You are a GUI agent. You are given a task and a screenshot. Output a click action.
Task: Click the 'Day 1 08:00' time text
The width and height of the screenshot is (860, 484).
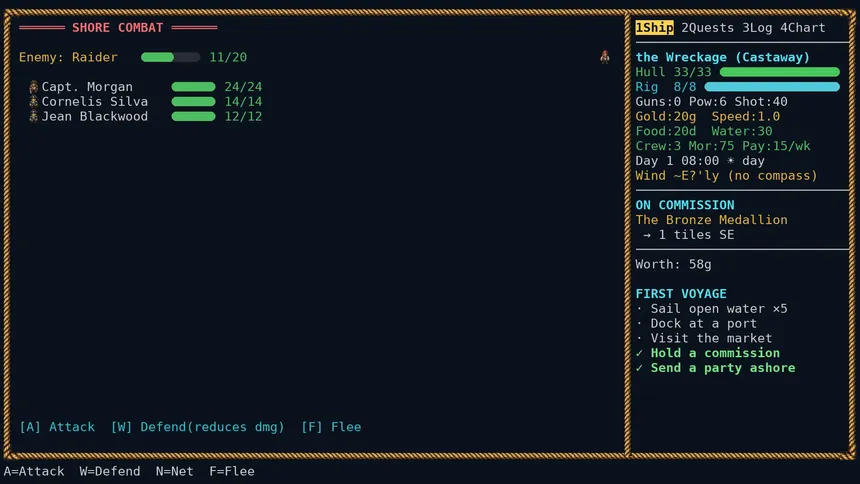point(677,161)
